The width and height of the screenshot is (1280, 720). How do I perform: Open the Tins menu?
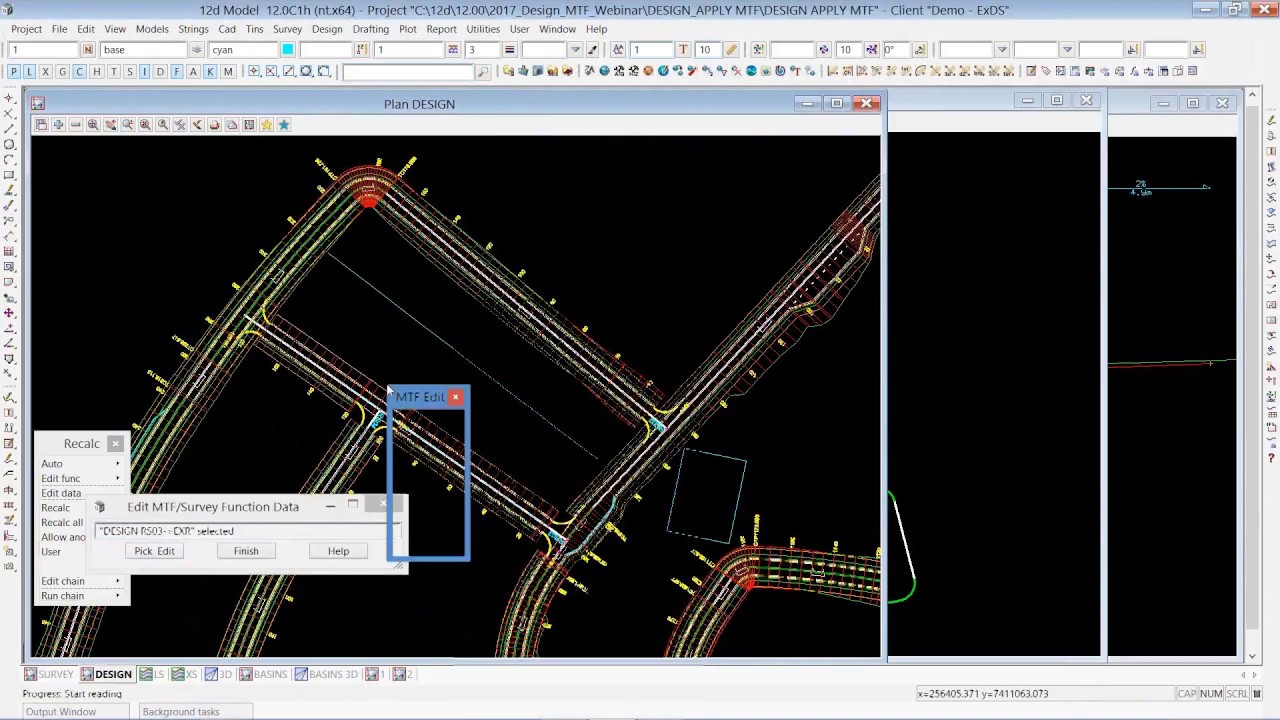[x=254, y=29]
